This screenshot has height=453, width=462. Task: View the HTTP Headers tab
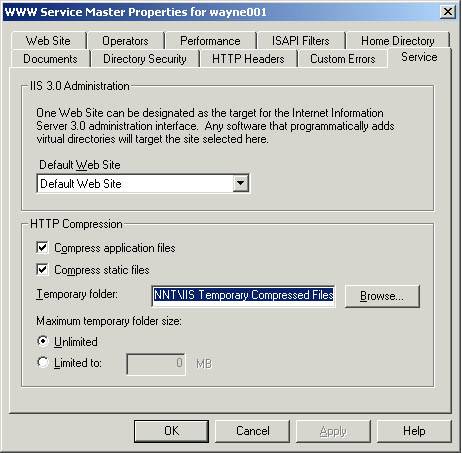tap(248, 59)
